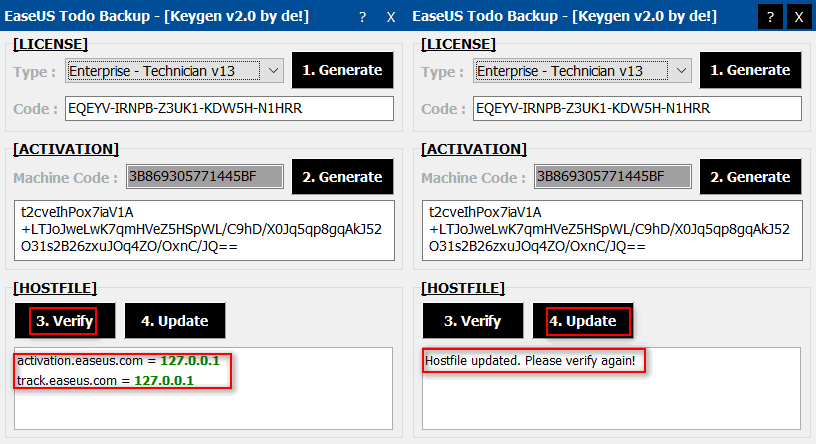Image resolution: width=816 pixels, height=444 pixels.
Task: Expand the license Type dropdown in the left window
Action: [174, 70]
